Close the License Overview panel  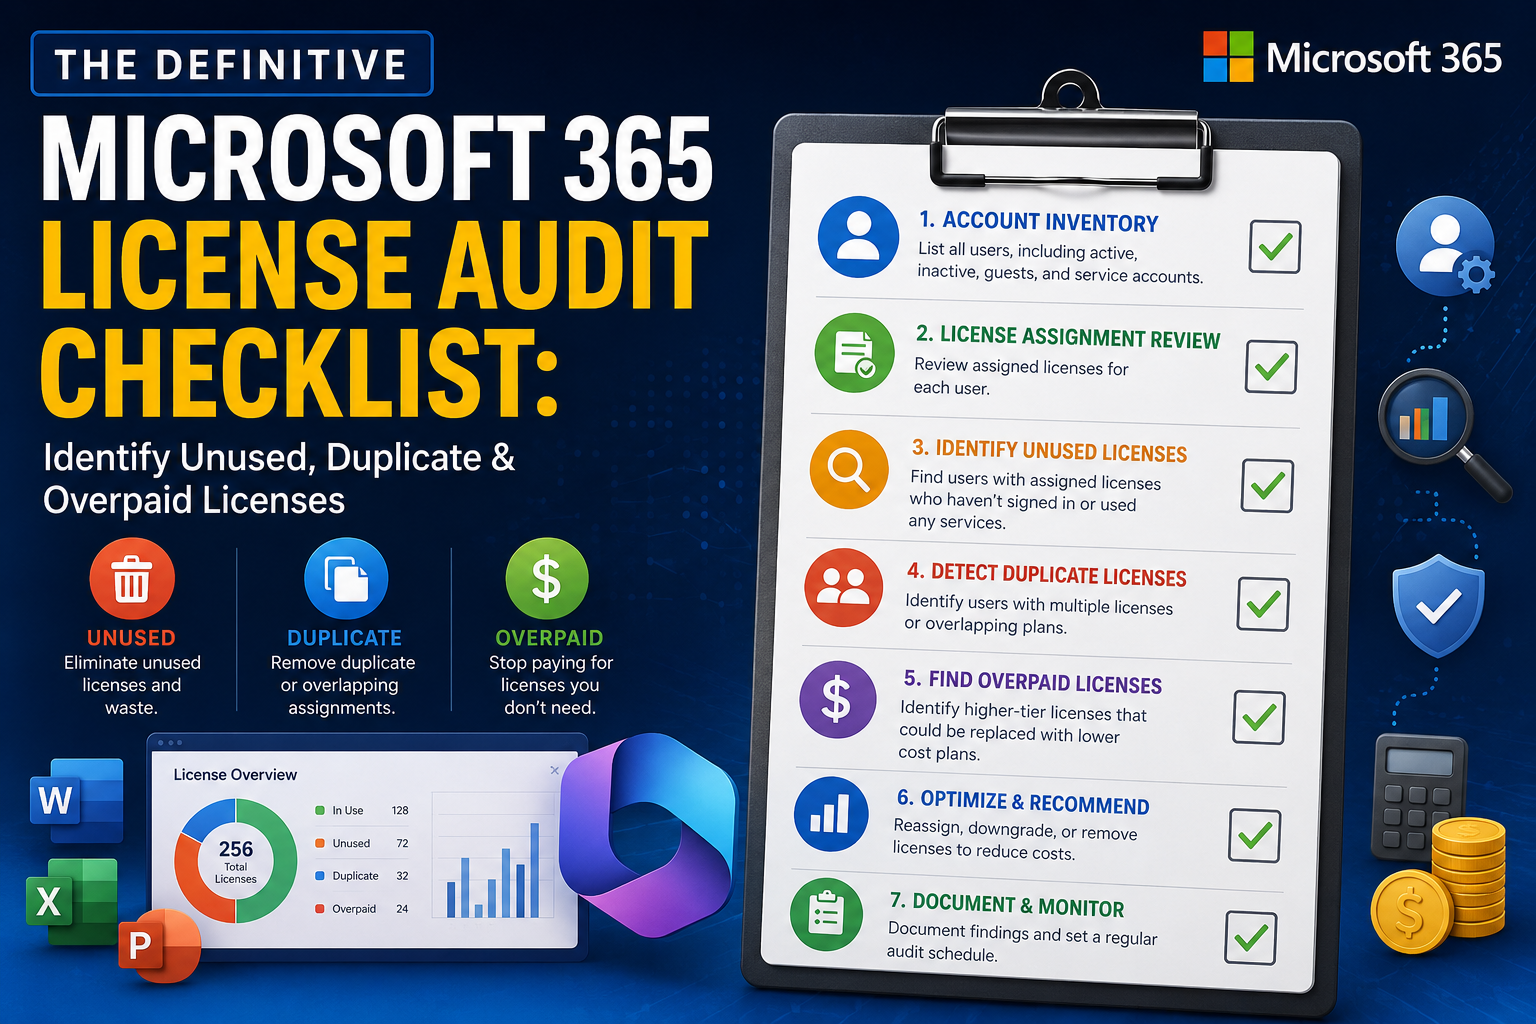555,770
